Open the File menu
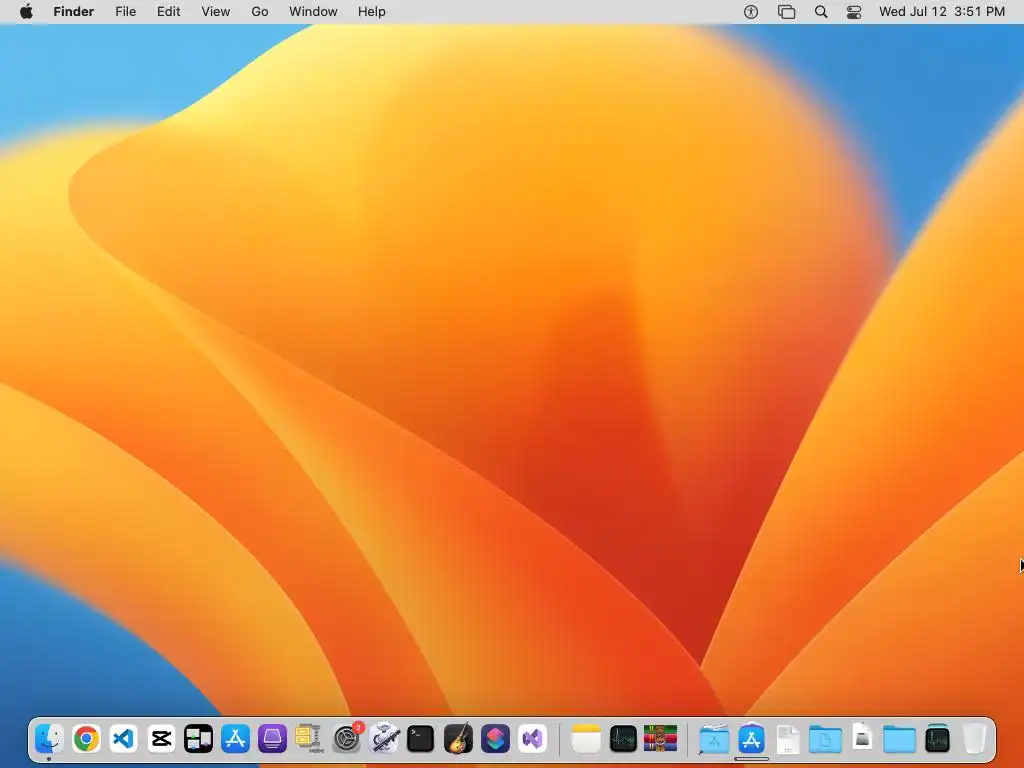 coord(125,12)
